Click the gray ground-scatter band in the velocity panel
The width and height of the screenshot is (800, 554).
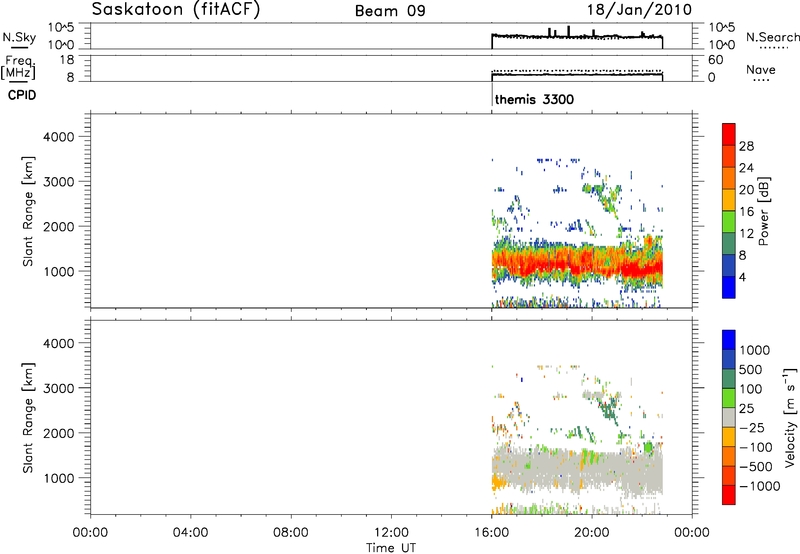[x=577, y=467]
